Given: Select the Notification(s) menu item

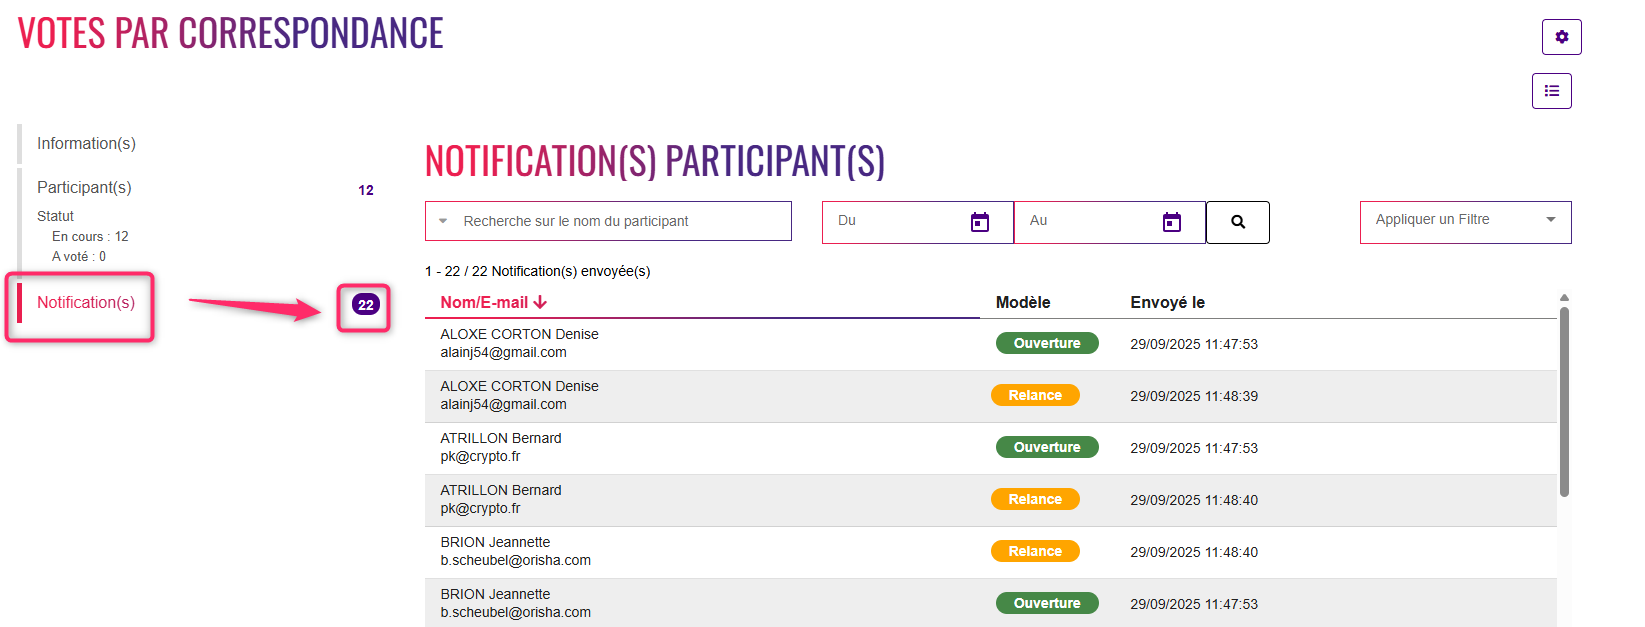Looking at the screenshot, I should 86,303.
